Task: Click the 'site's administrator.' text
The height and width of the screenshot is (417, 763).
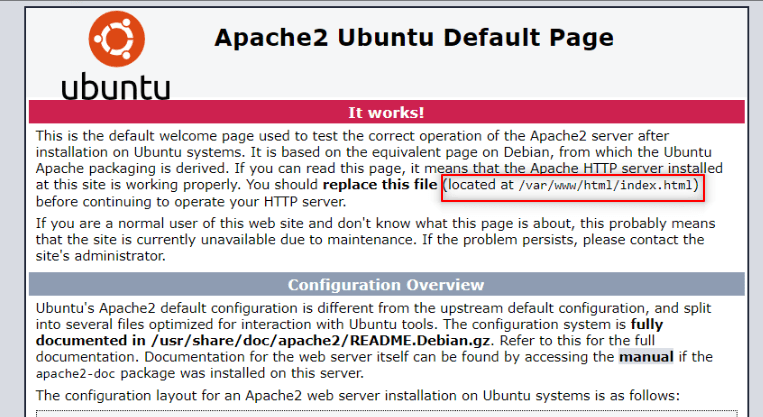Action: [x=101, y=256]
